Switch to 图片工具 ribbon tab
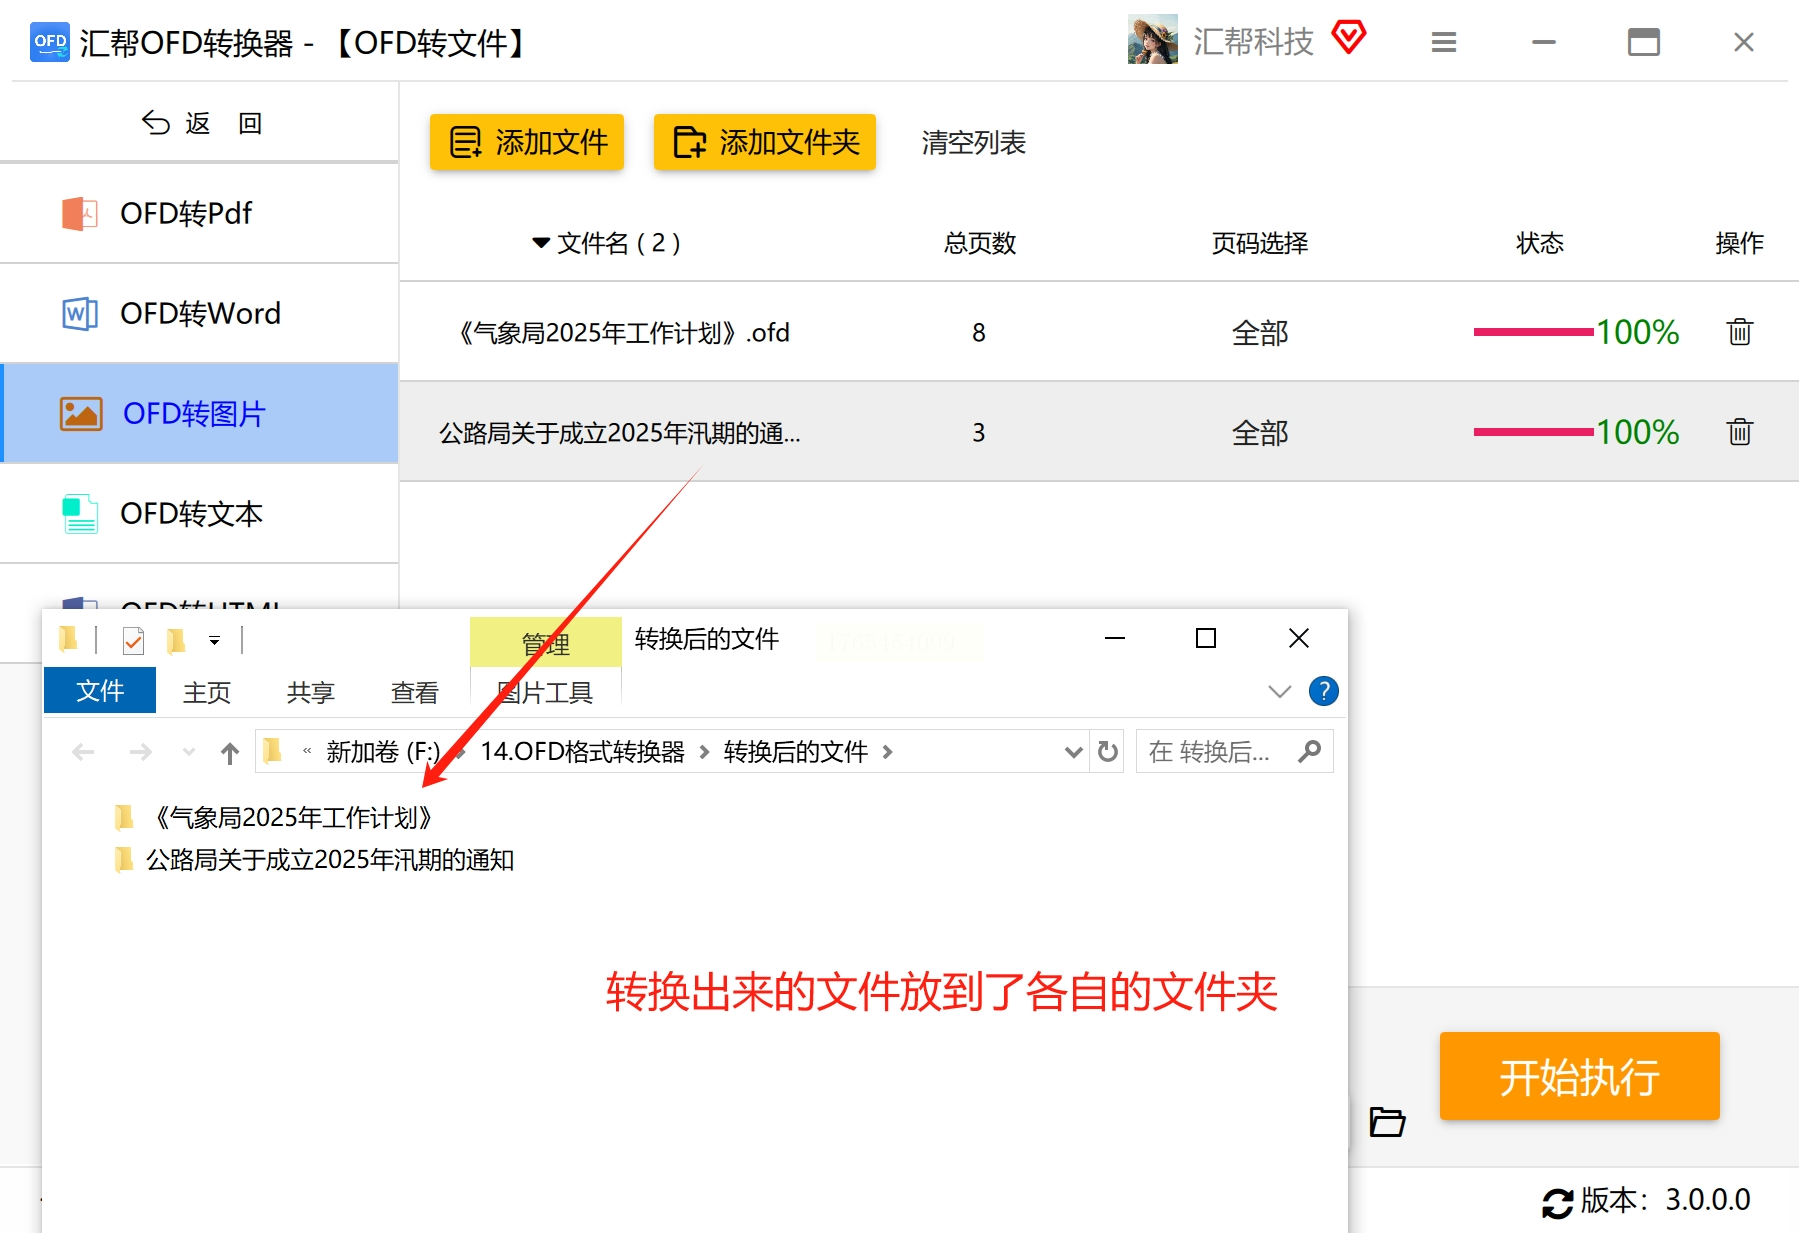The height and width of the screenshot is (1233, 1799). (546, 692)
